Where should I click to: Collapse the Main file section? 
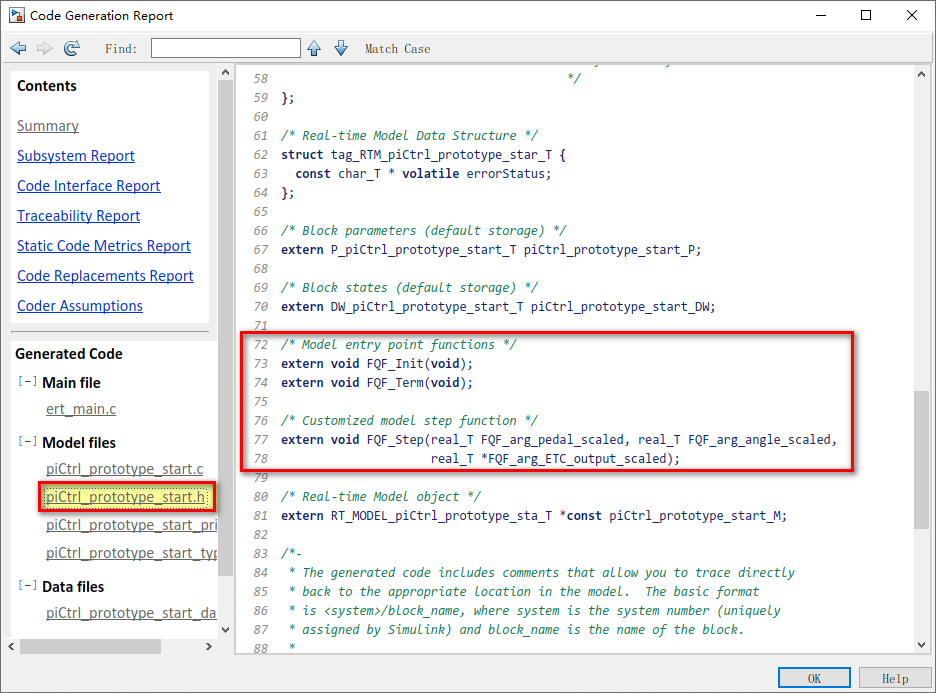(27, 381)
